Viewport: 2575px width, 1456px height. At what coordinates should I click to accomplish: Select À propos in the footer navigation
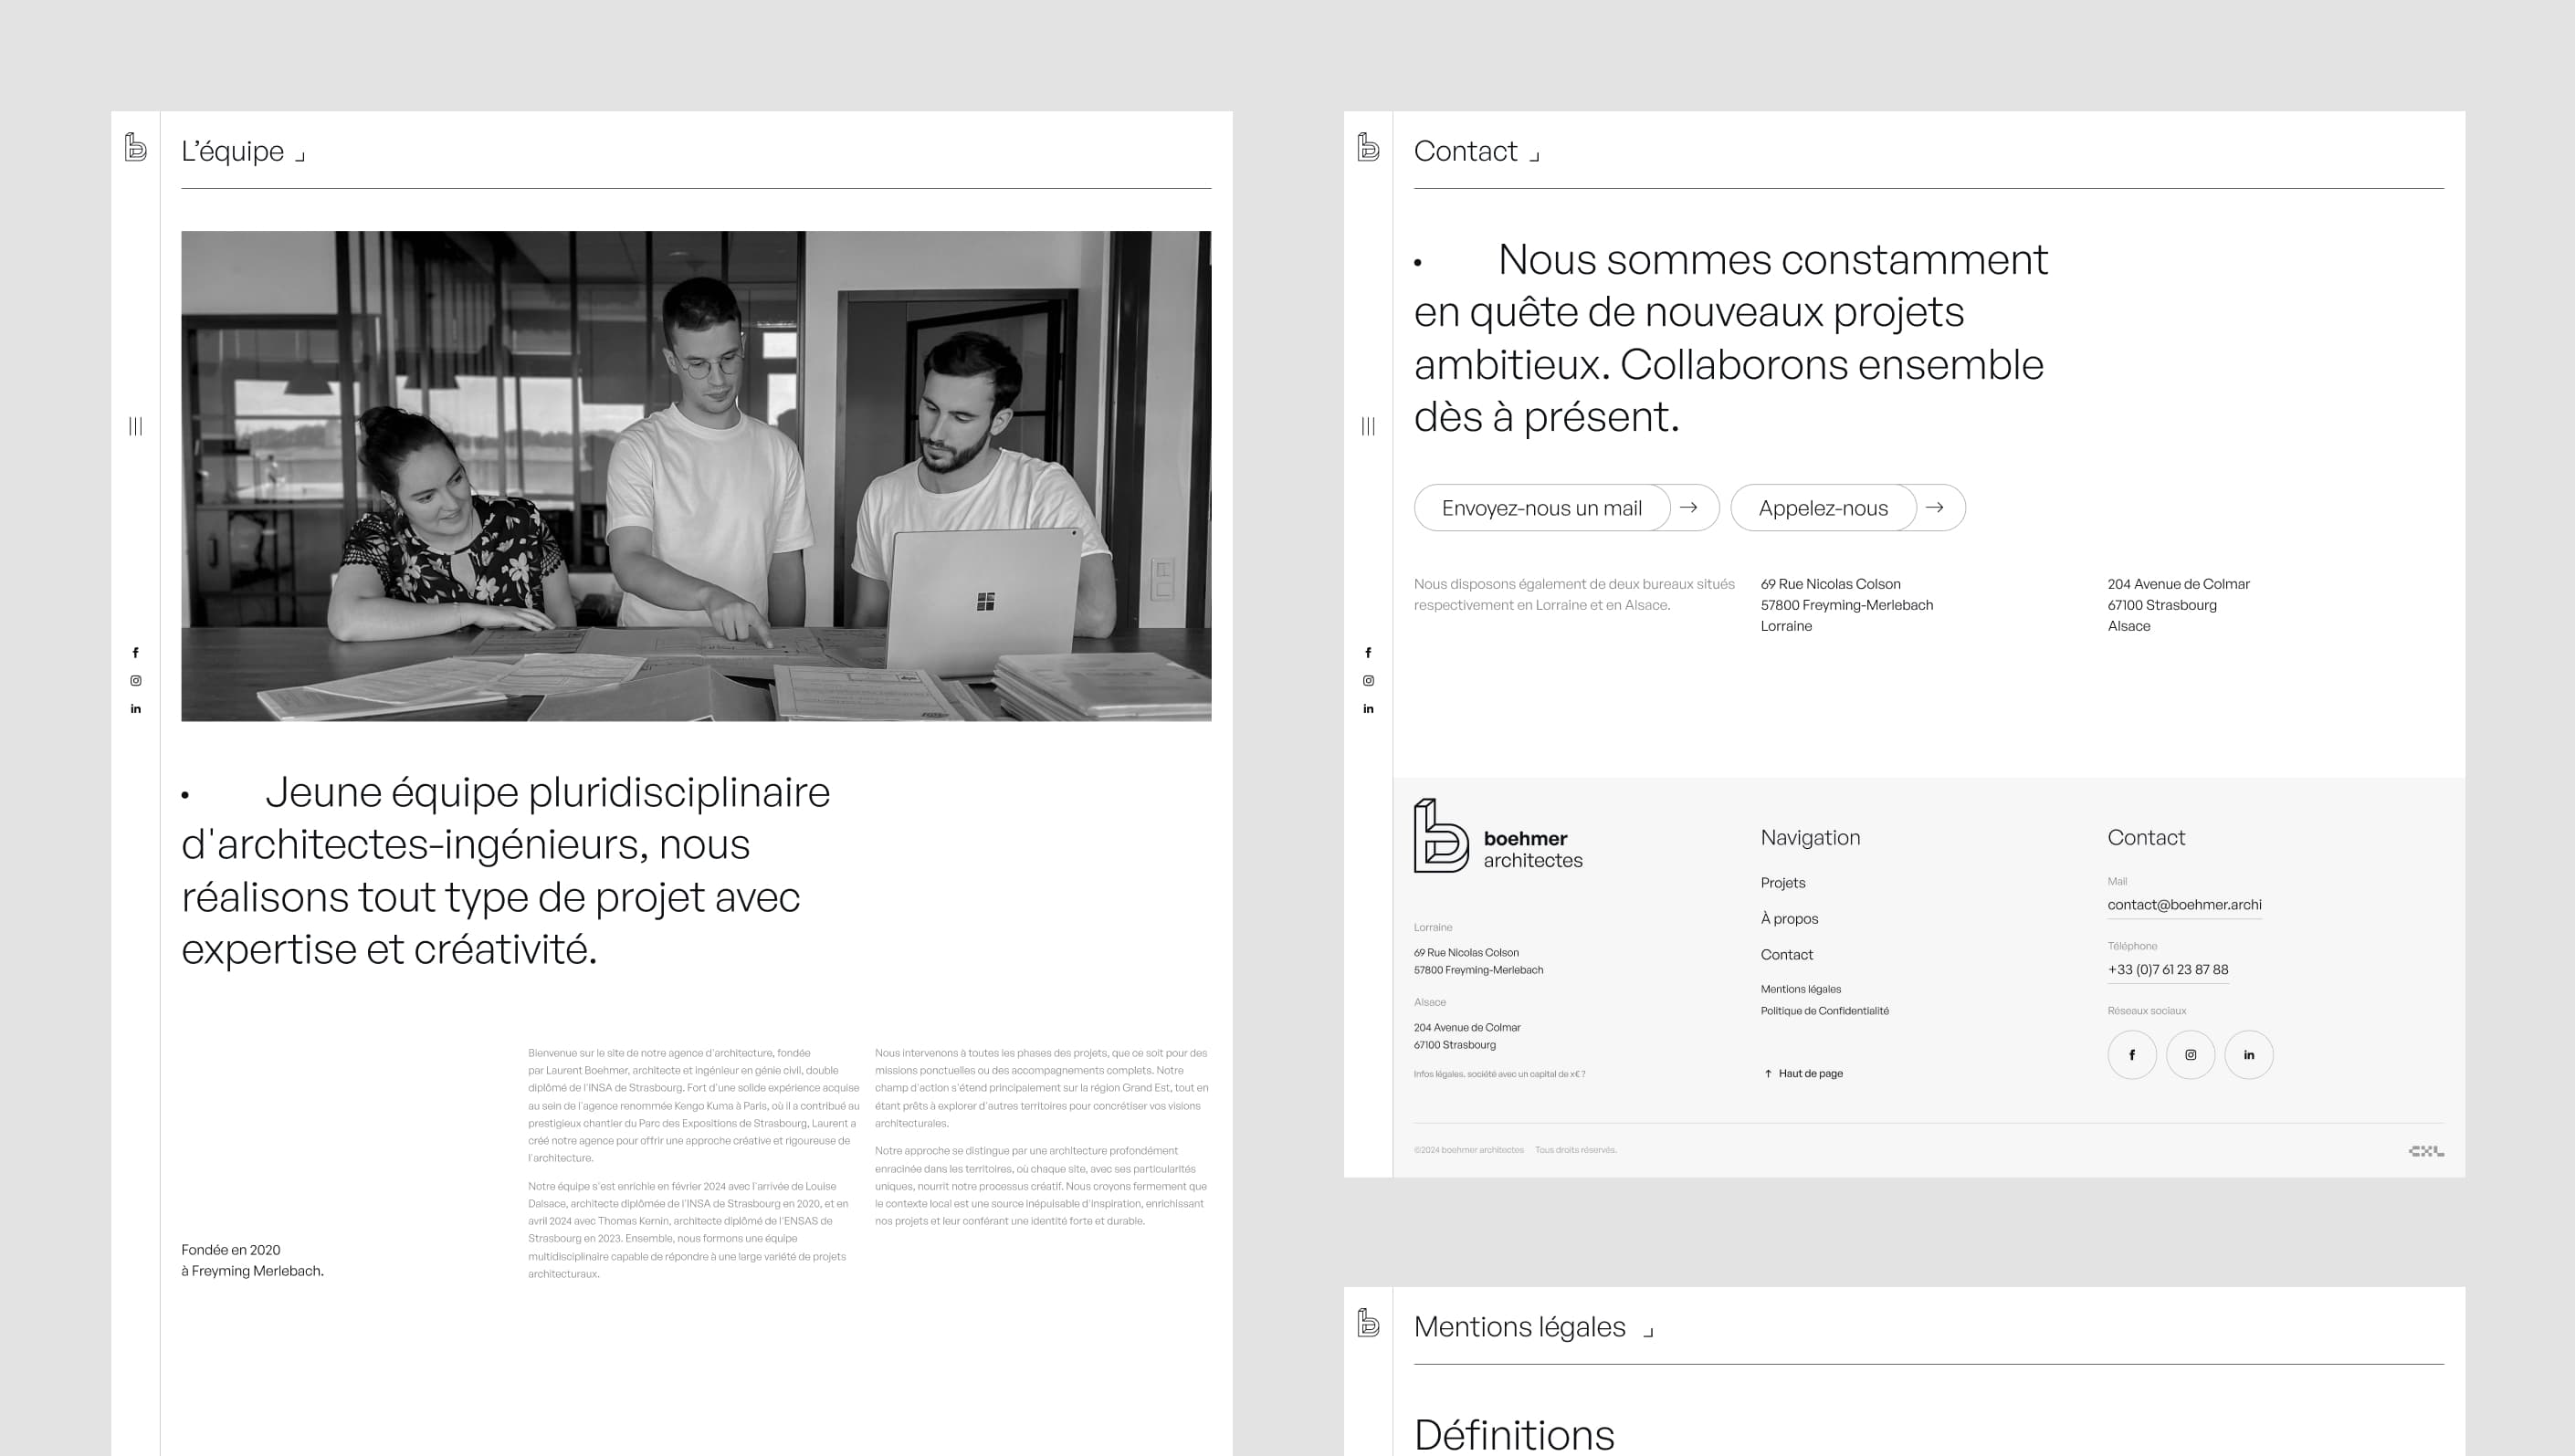click(1790, 918)
